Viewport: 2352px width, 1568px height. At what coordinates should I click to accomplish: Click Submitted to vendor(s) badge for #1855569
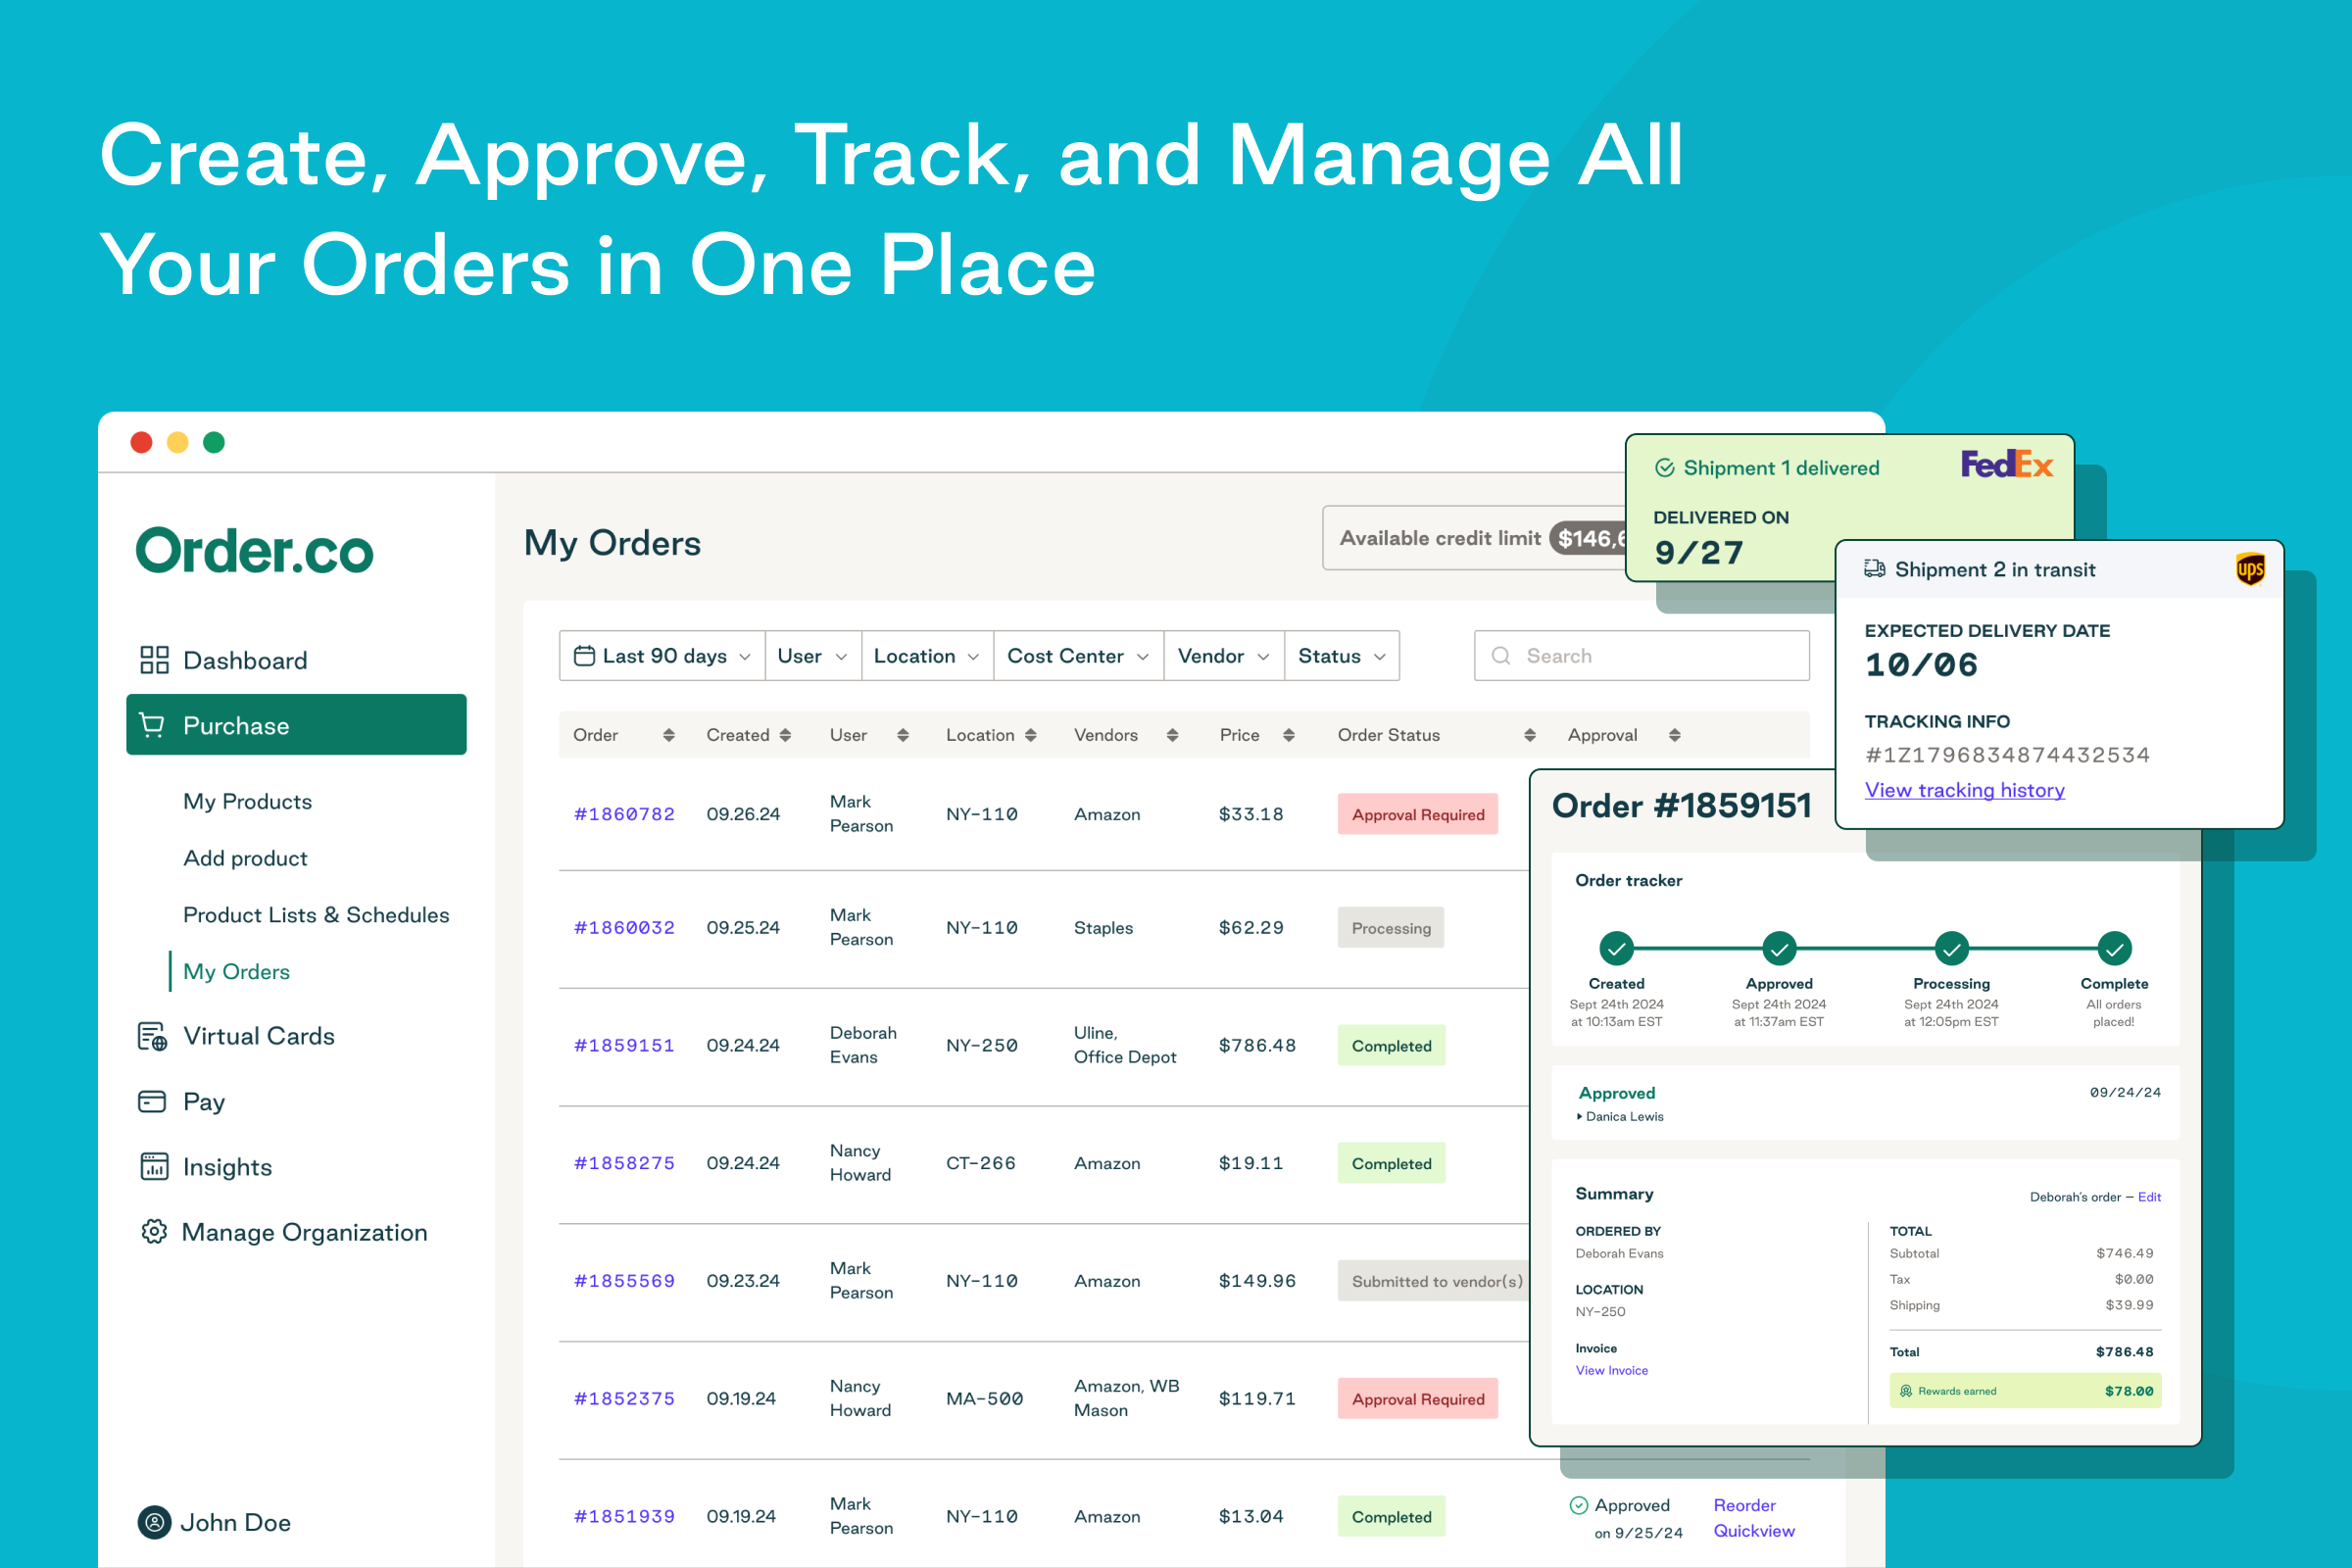coord(1436,1281)
